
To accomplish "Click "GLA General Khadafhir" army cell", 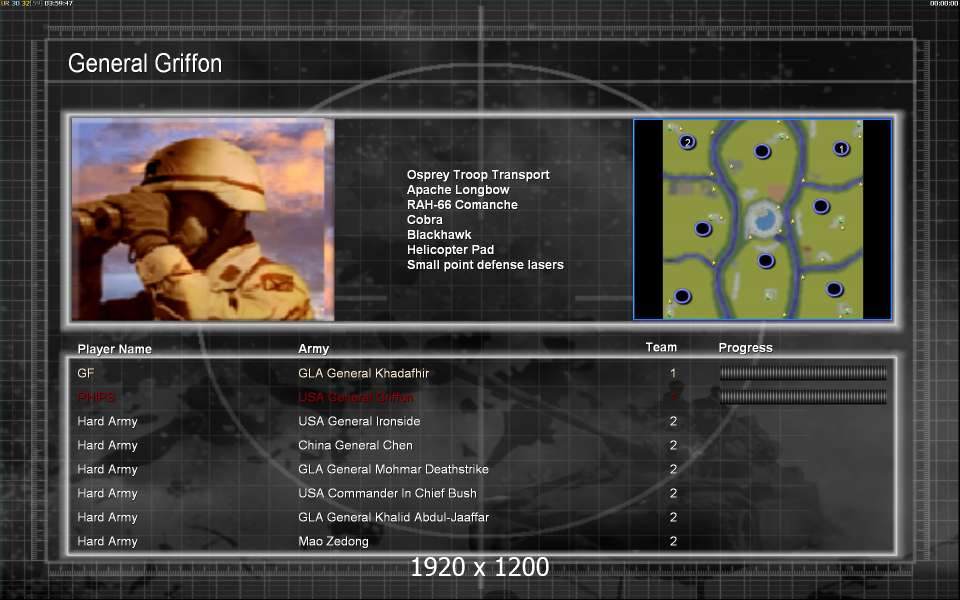I will coord(364,373).
